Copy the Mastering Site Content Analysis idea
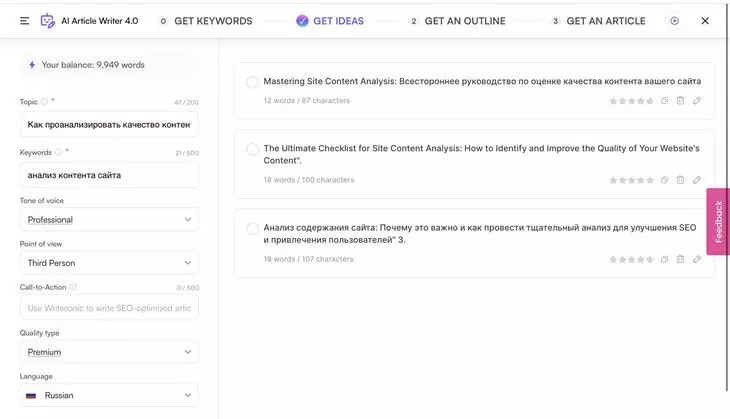The image size is (730, 419). [664, 101]
